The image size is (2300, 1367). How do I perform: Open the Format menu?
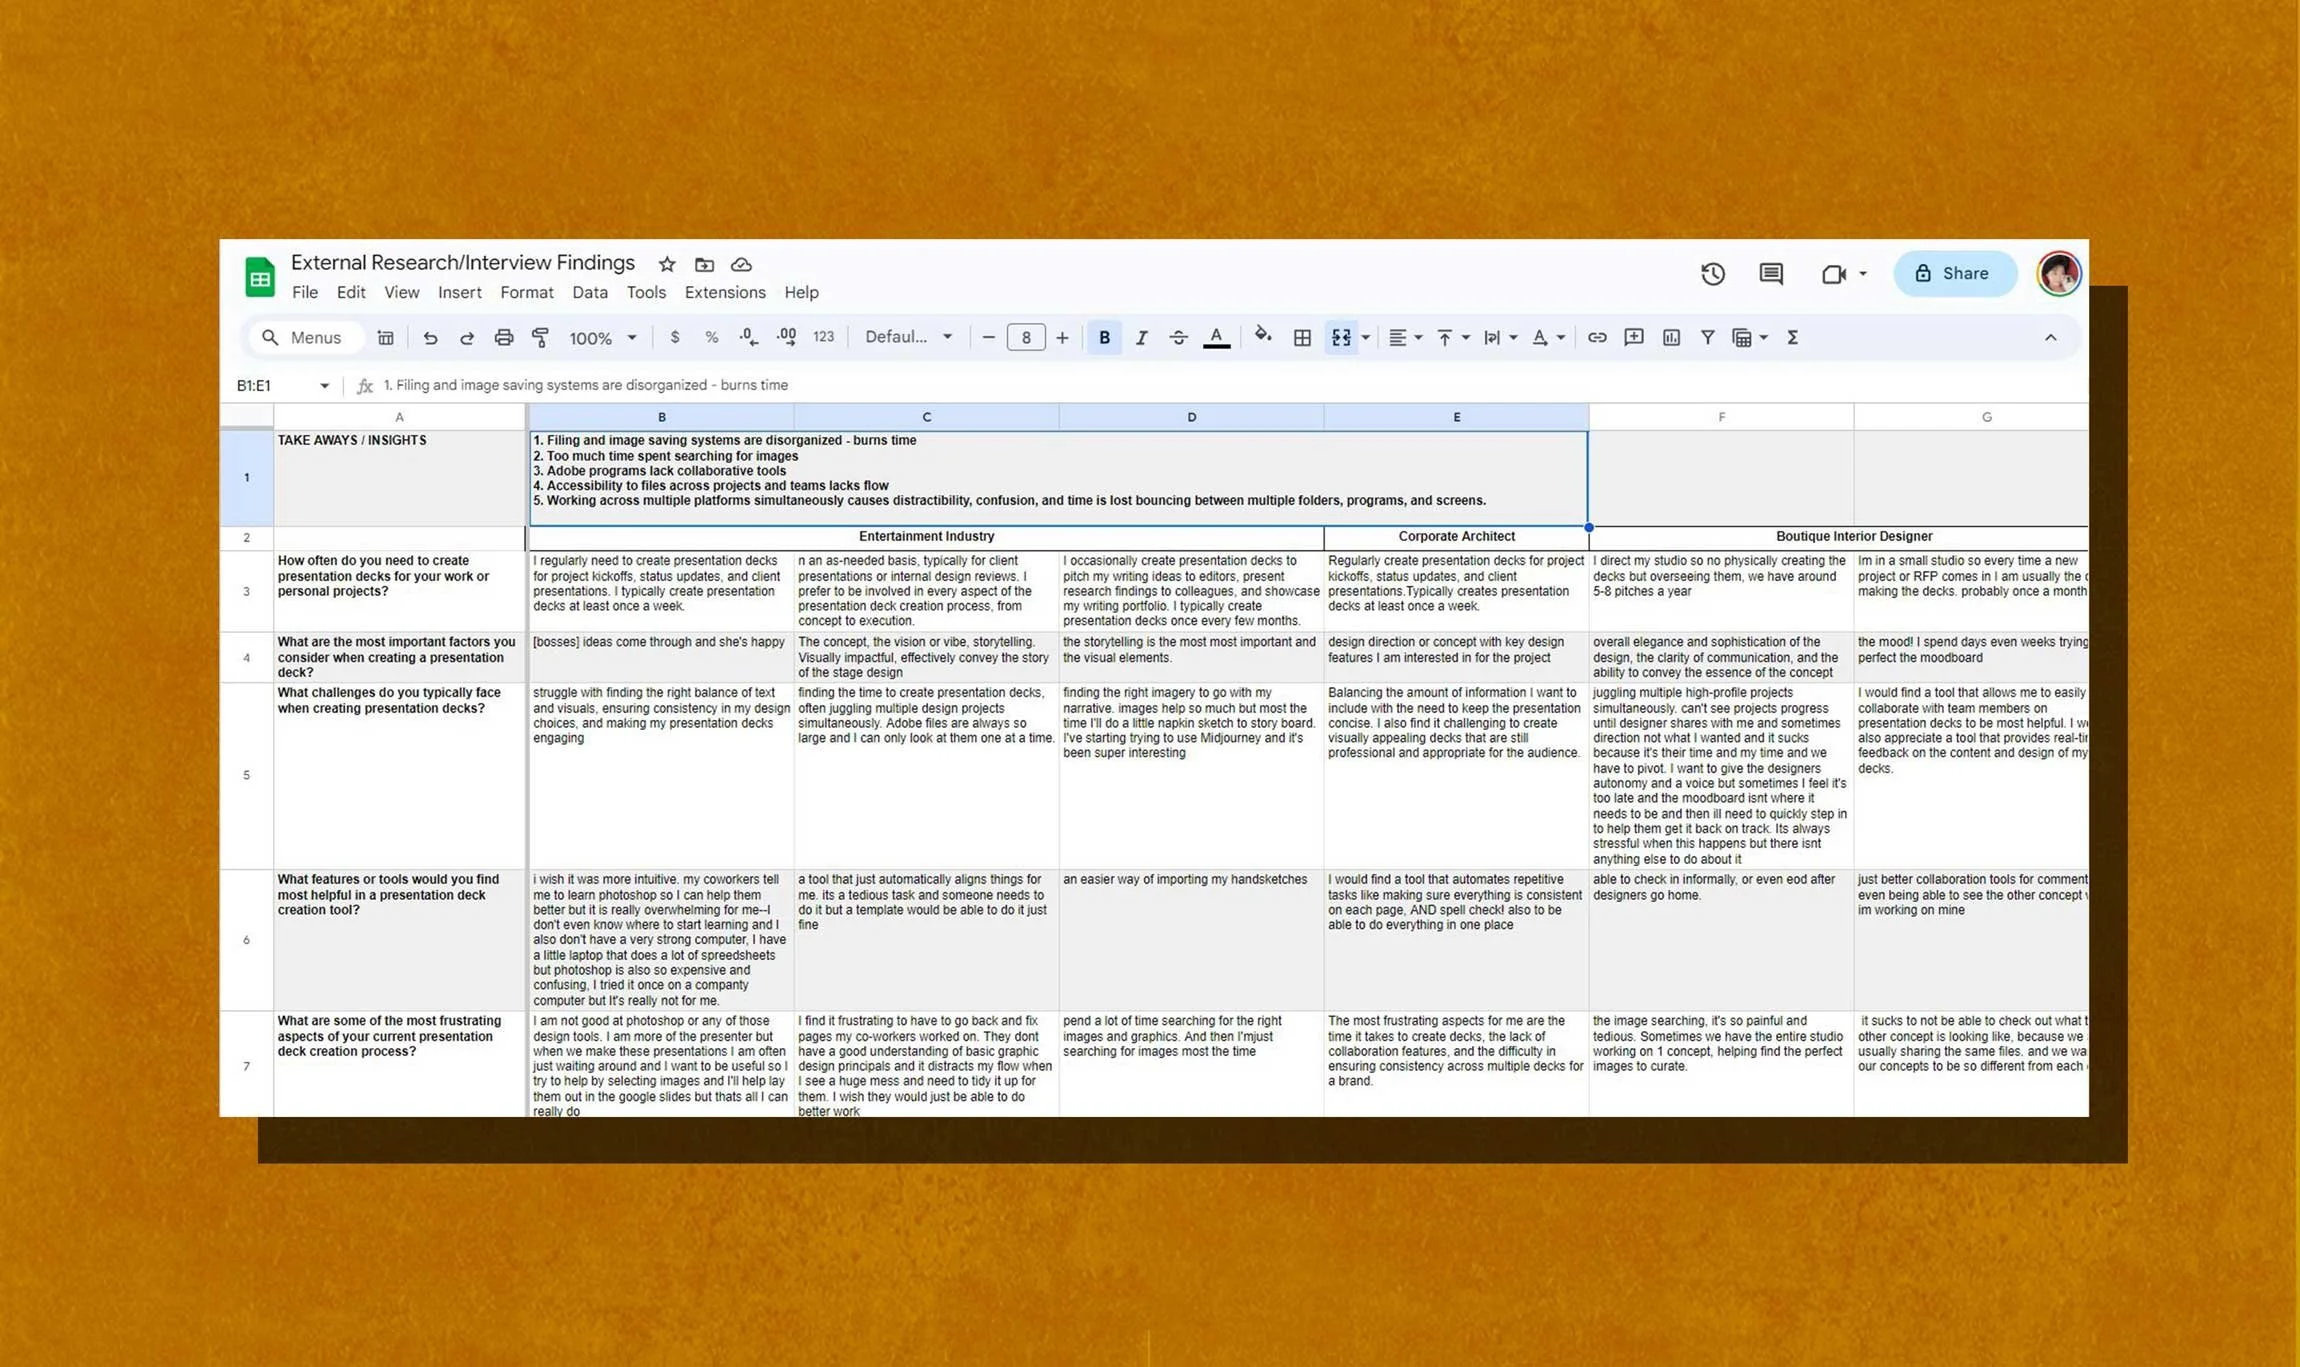pos(526,292)
